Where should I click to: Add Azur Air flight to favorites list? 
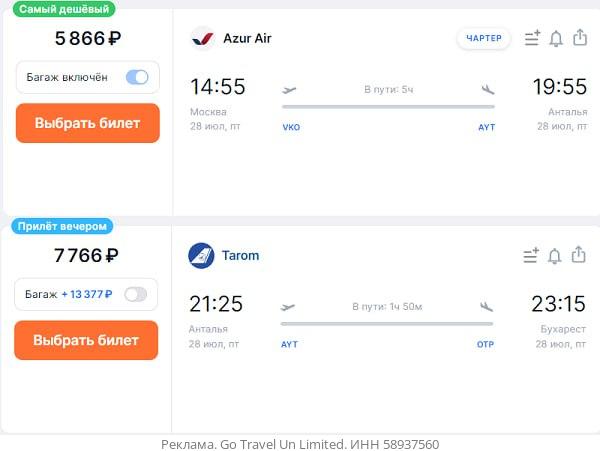(532, 39)
